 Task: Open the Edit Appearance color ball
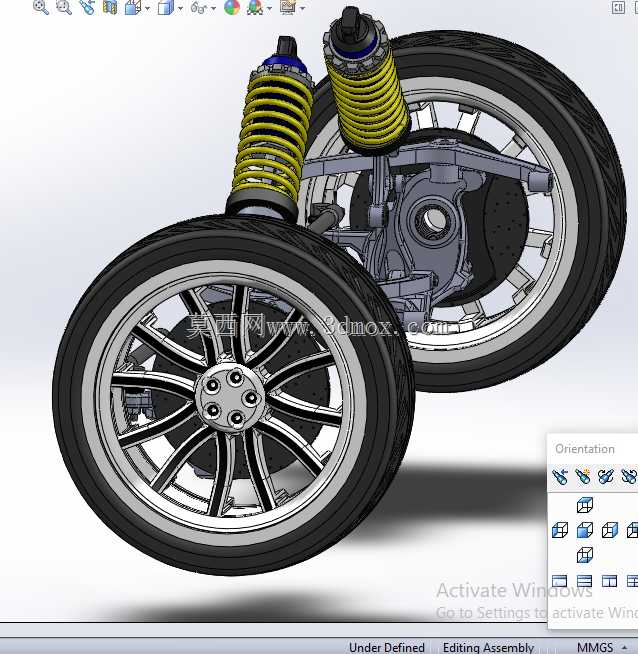click(x=232, y=7)
